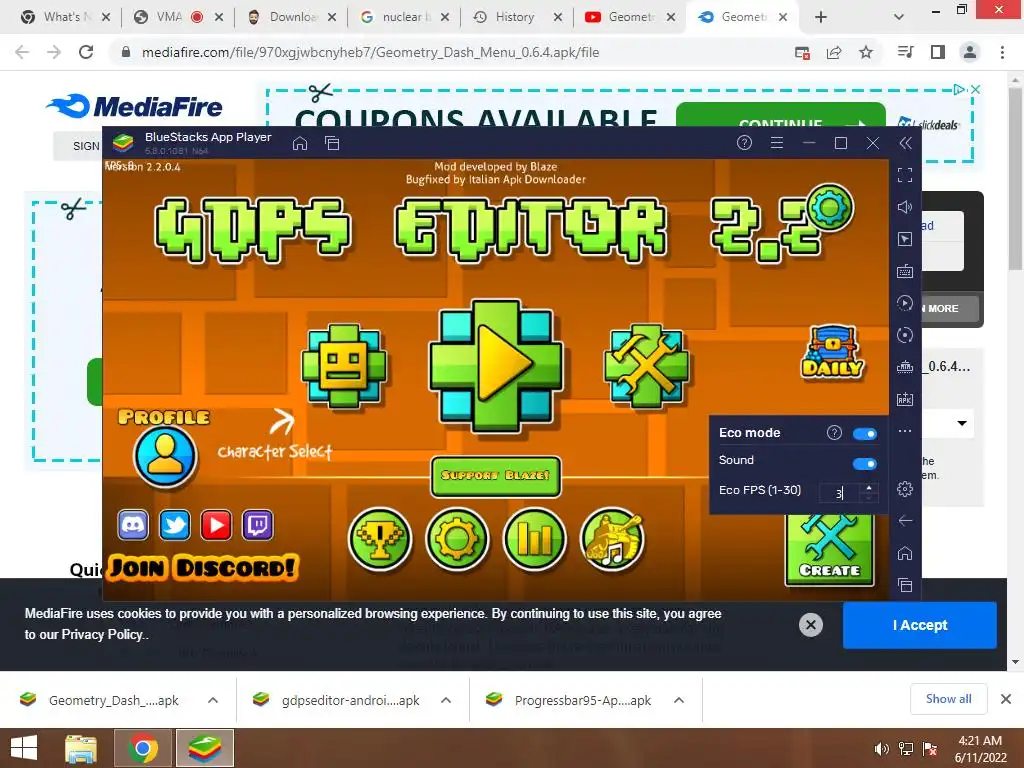Open the game settings gear button
The width and height of the screenshot is (1024, 768).
coord(457,539)
